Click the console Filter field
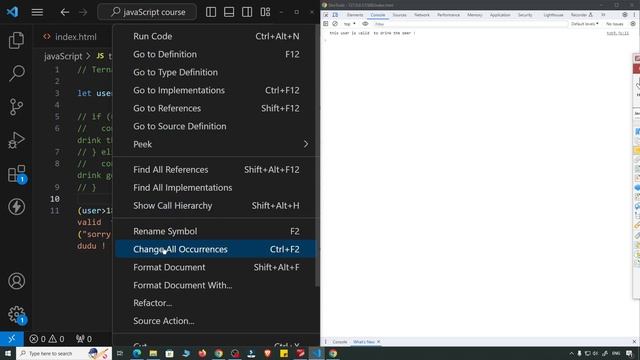This screenshot has height=360, width=640. click(470, 24)
